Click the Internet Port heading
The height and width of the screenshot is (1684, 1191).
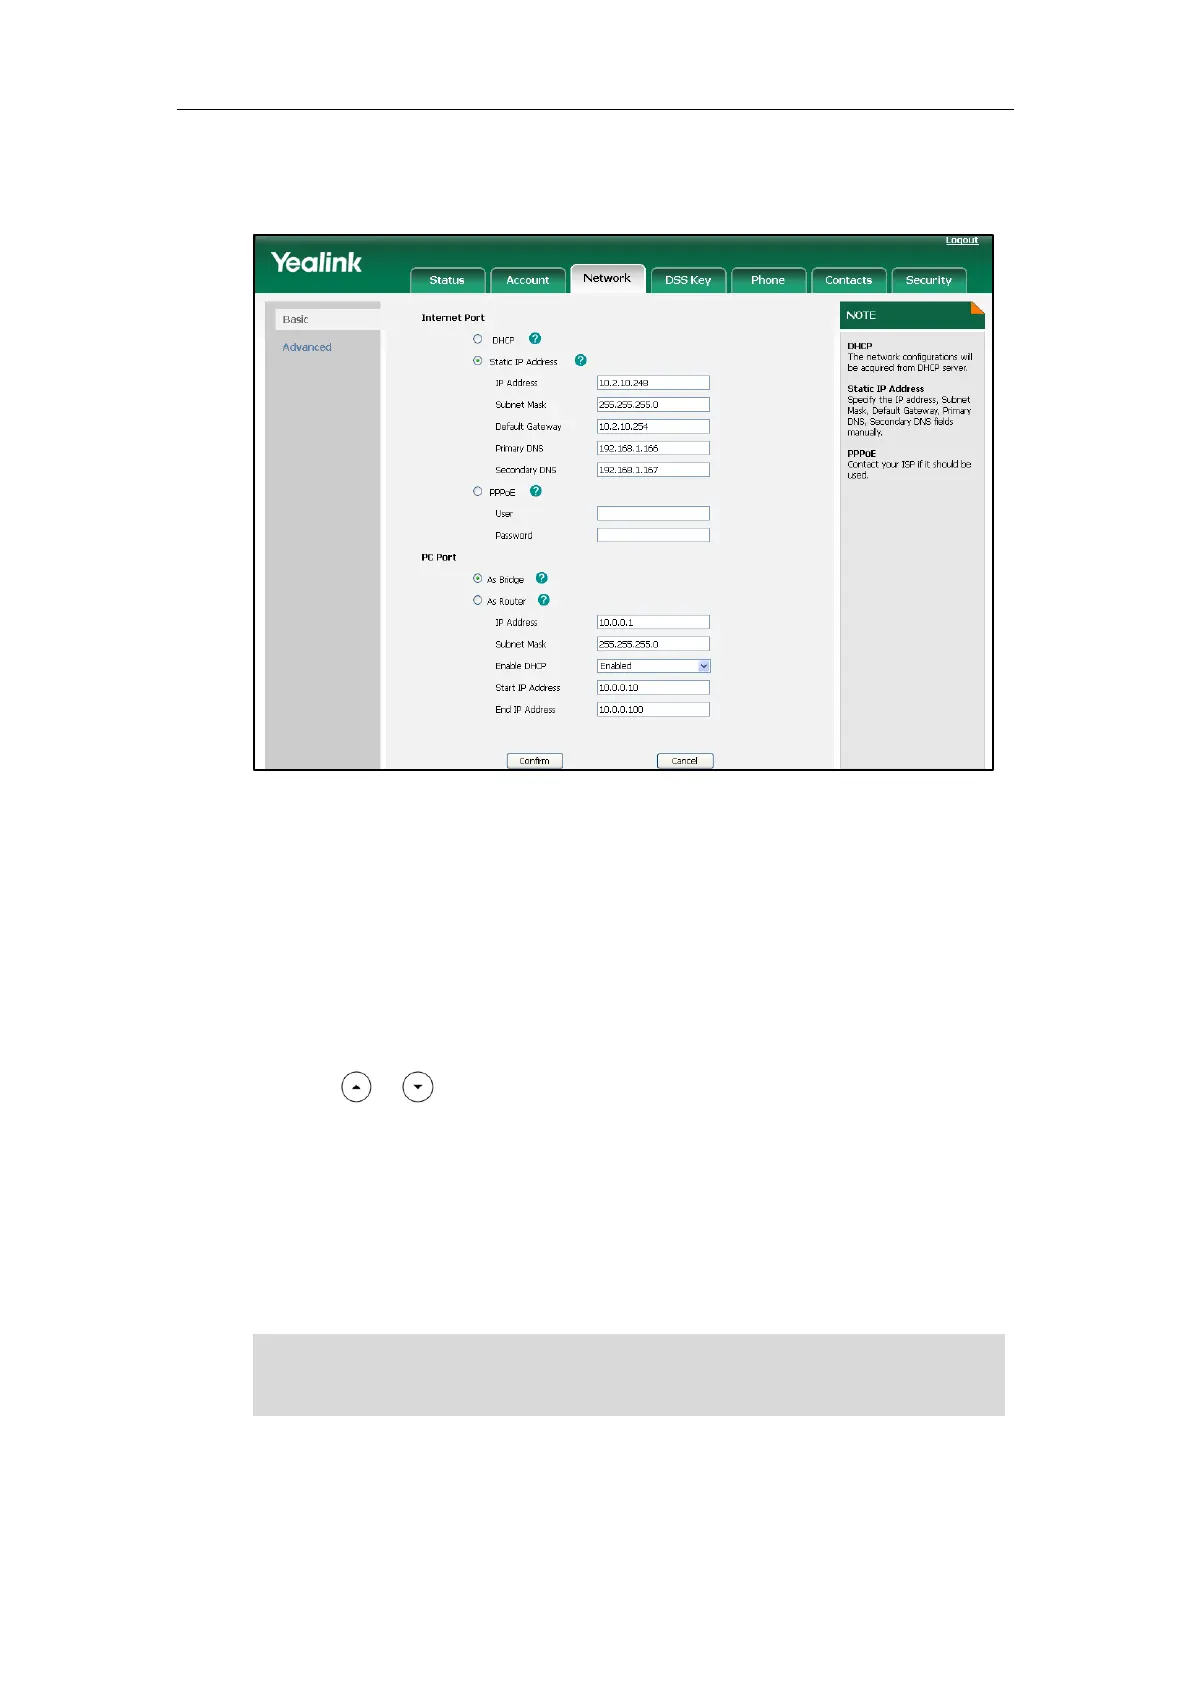(x=453, y=318)
